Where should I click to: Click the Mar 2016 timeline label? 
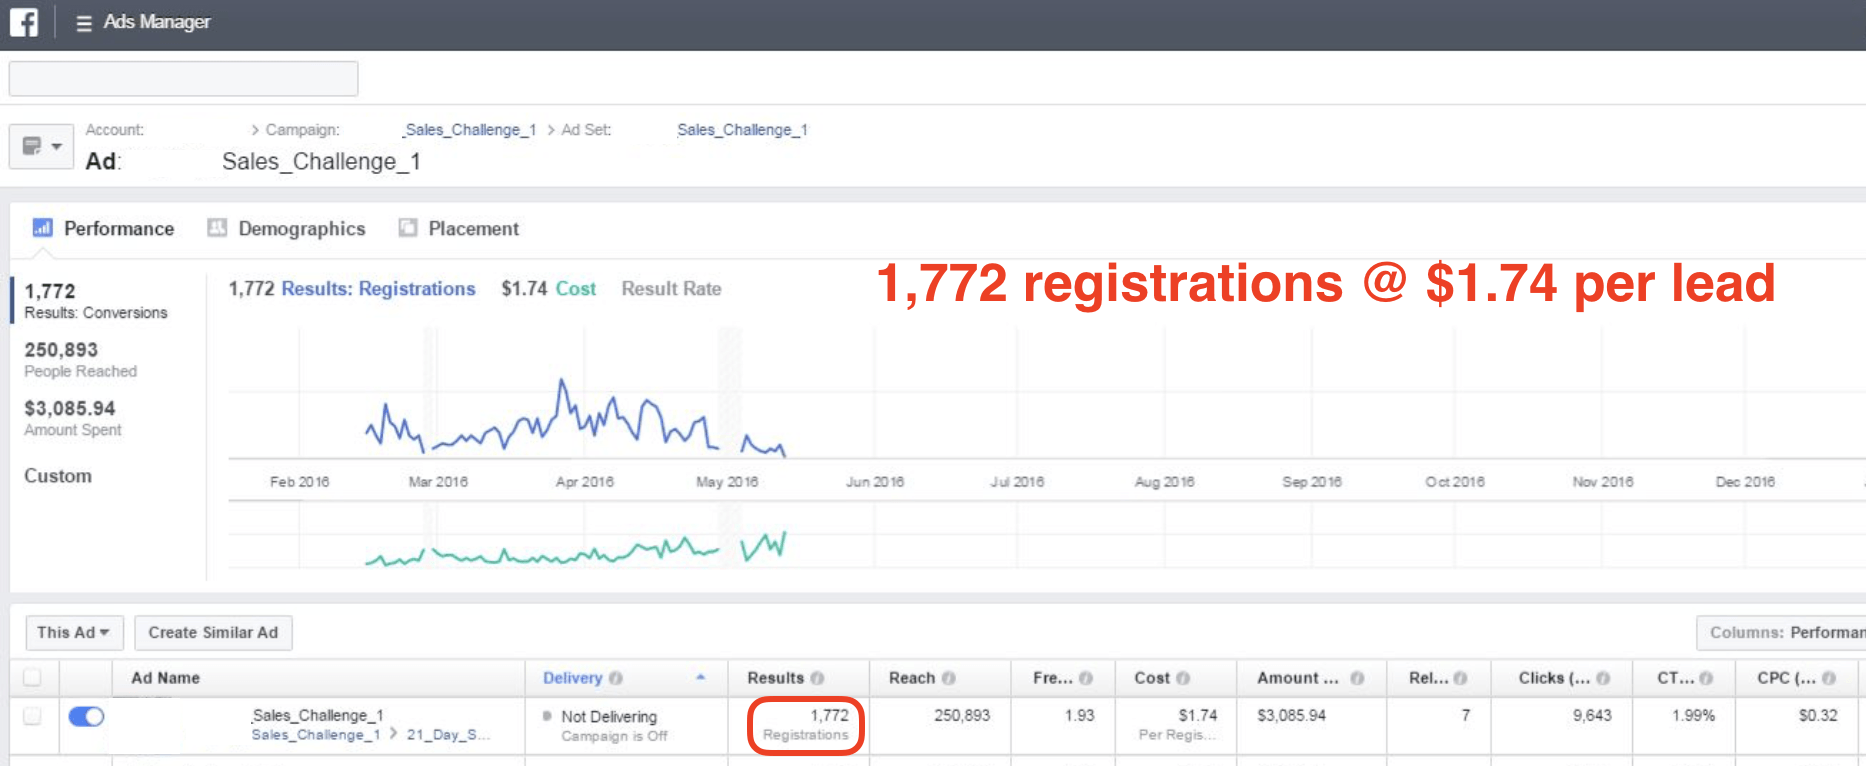(x=438, y=482)
